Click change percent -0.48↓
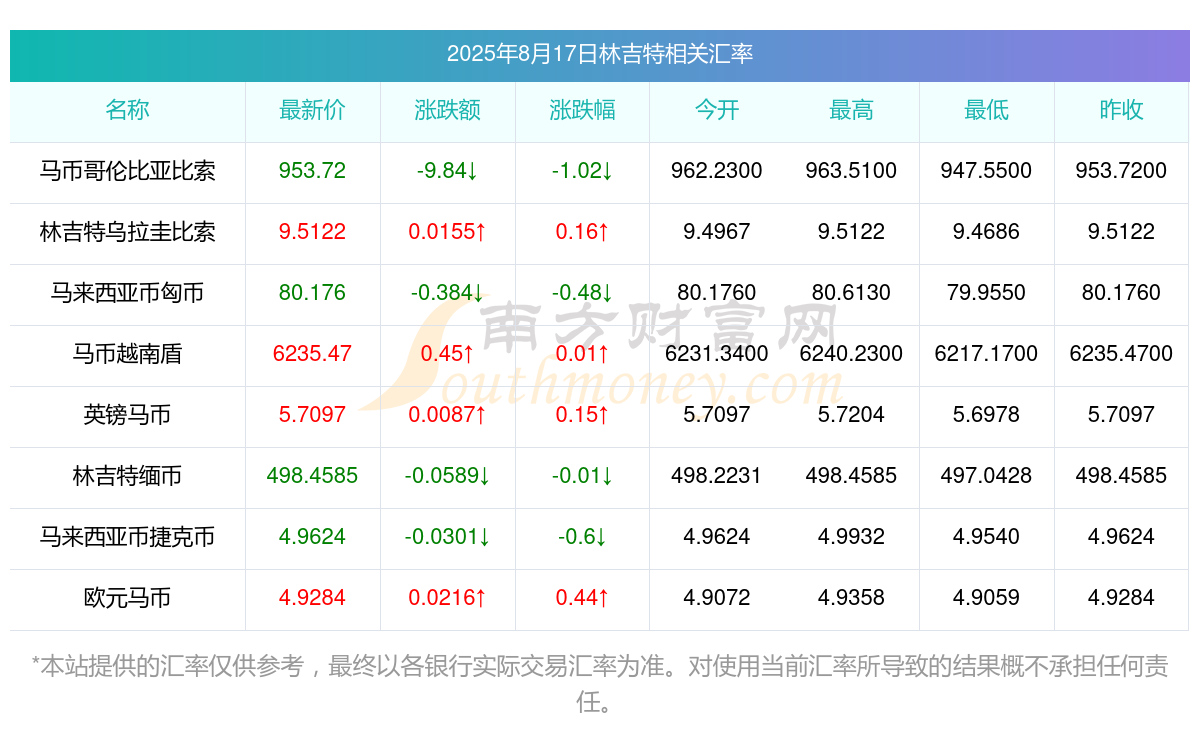1200x733 pixels. 582,293
